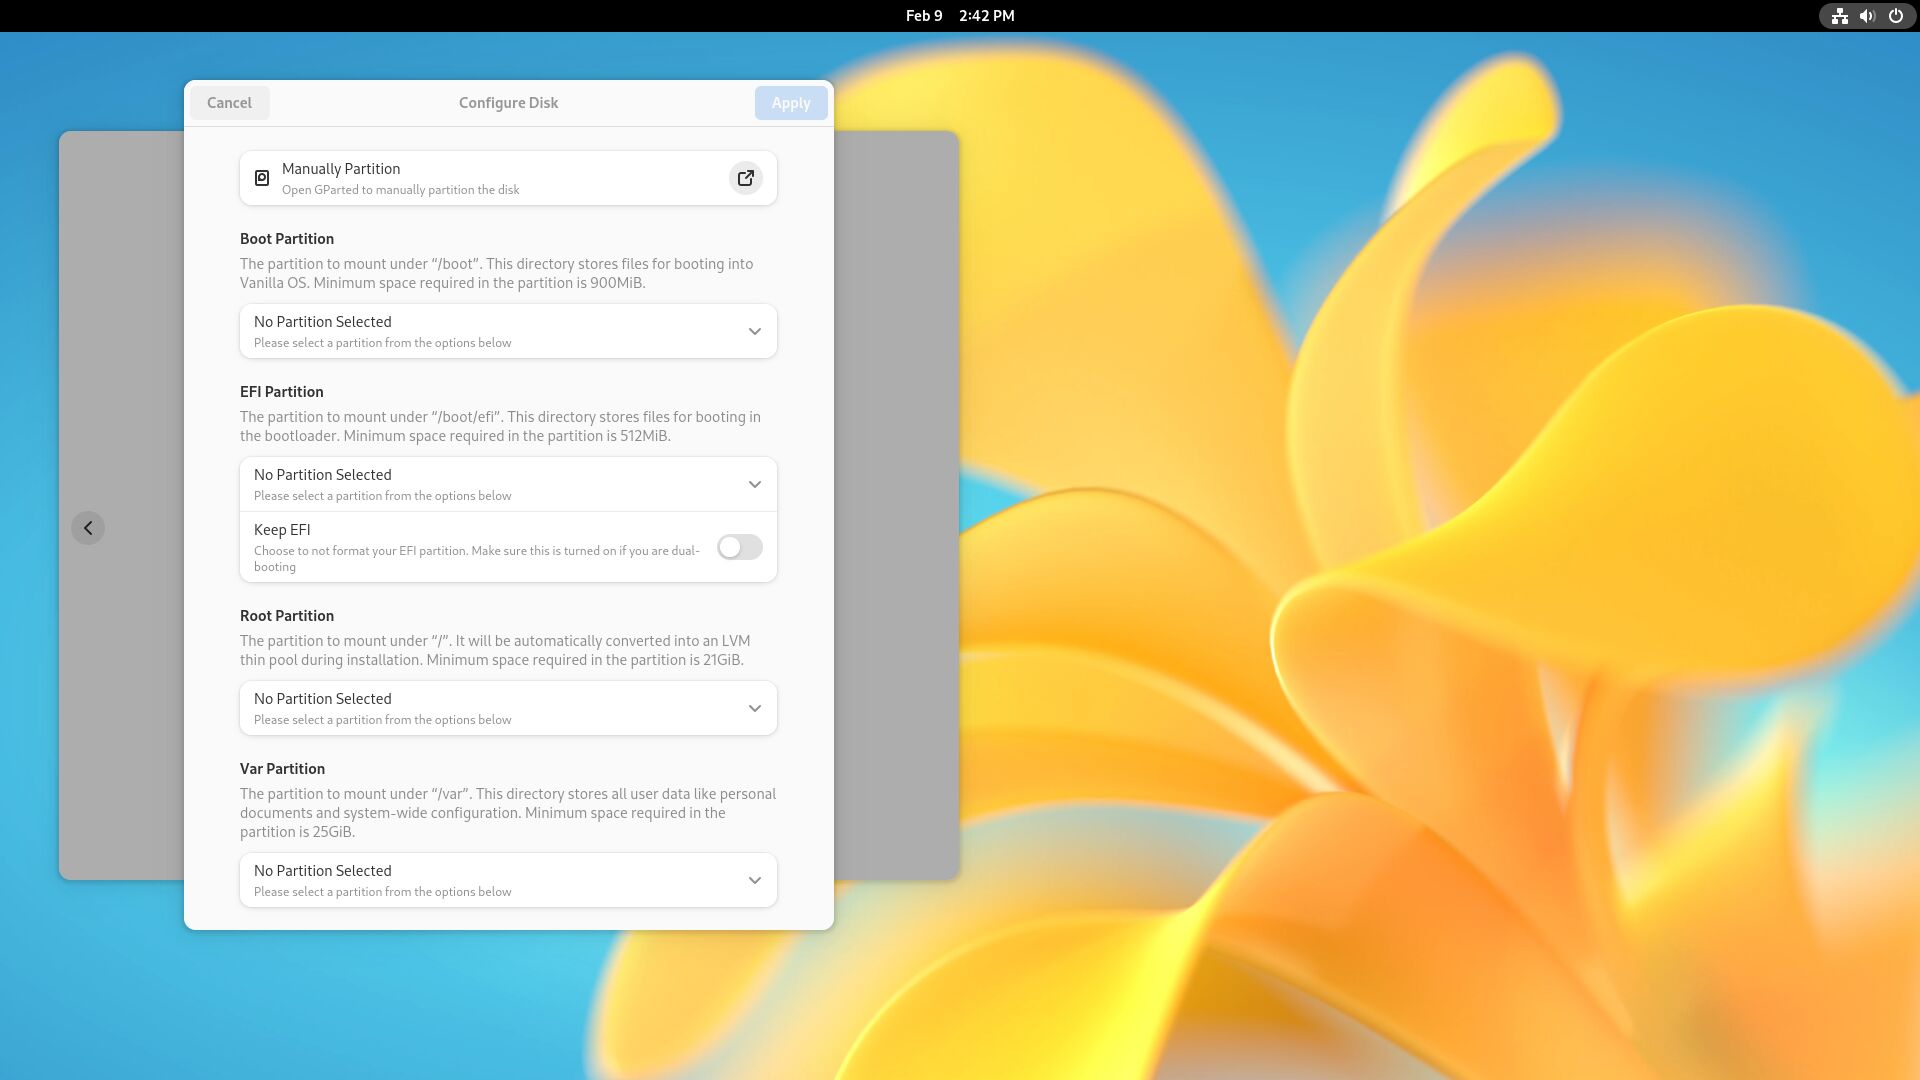Click the Keep EFI dual-booting description
Image resolution: width=1920 pixels, height=1080 pixels.
[x=477, y=559]
